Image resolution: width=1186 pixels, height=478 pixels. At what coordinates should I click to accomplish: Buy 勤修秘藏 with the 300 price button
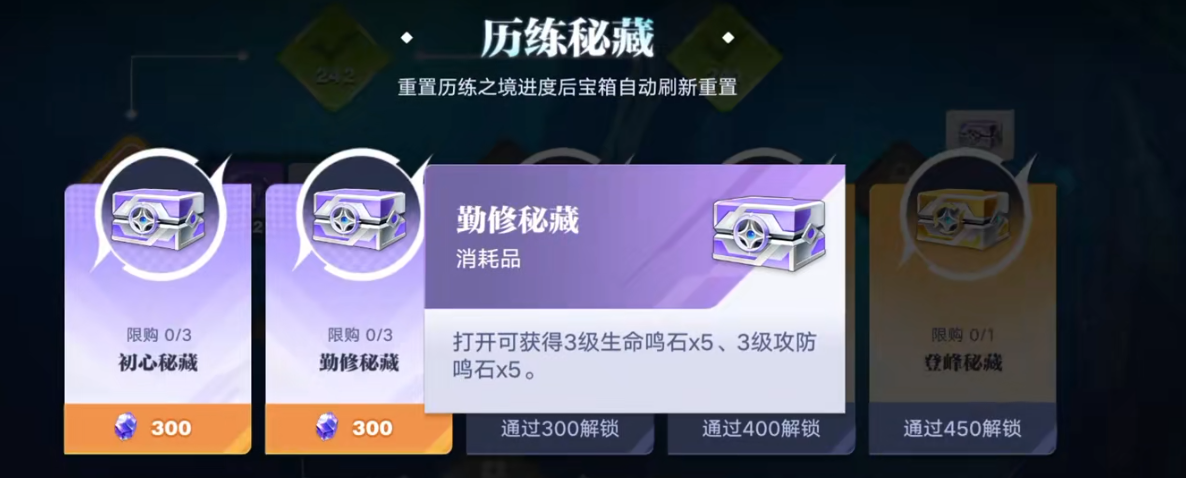pyautogui.click(x=359, y=429)
